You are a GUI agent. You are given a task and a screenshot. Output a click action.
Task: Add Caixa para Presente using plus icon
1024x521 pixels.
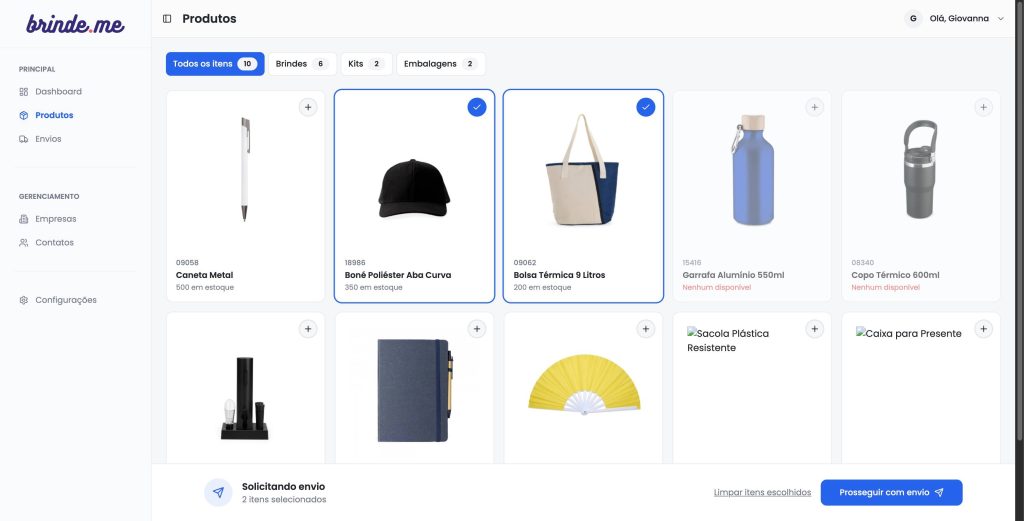pos(983,329)
